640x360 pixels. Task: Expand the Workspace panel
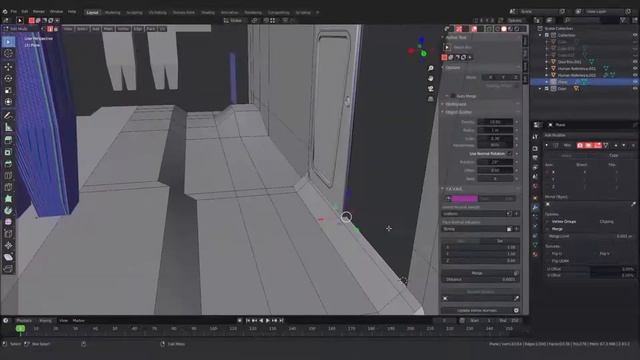point(443,104)
